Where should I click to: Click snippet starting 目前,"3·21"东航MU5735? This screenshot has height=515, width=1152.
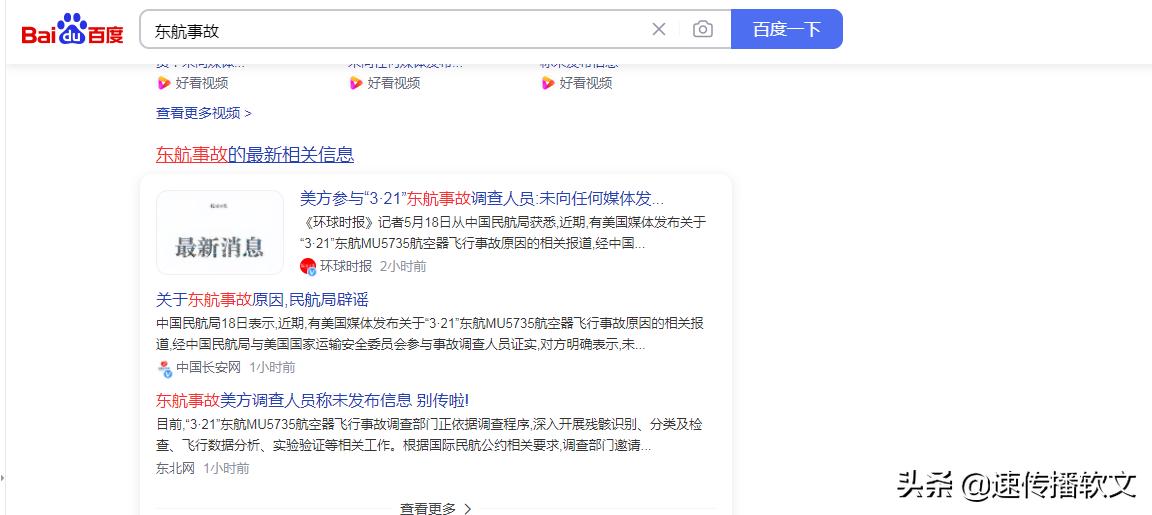(429, 435)
